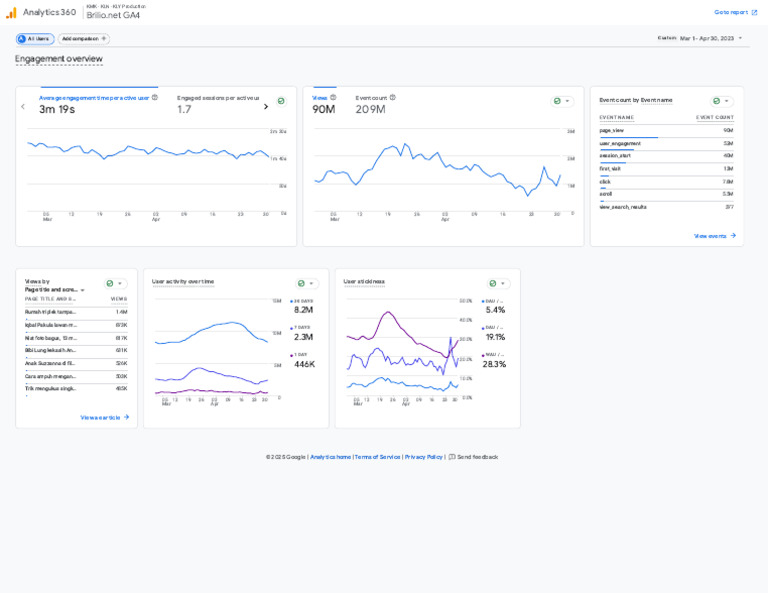This screenshot has width=768, height=593.
Task: Click green check icon in engagement time card
Action: 281,101
